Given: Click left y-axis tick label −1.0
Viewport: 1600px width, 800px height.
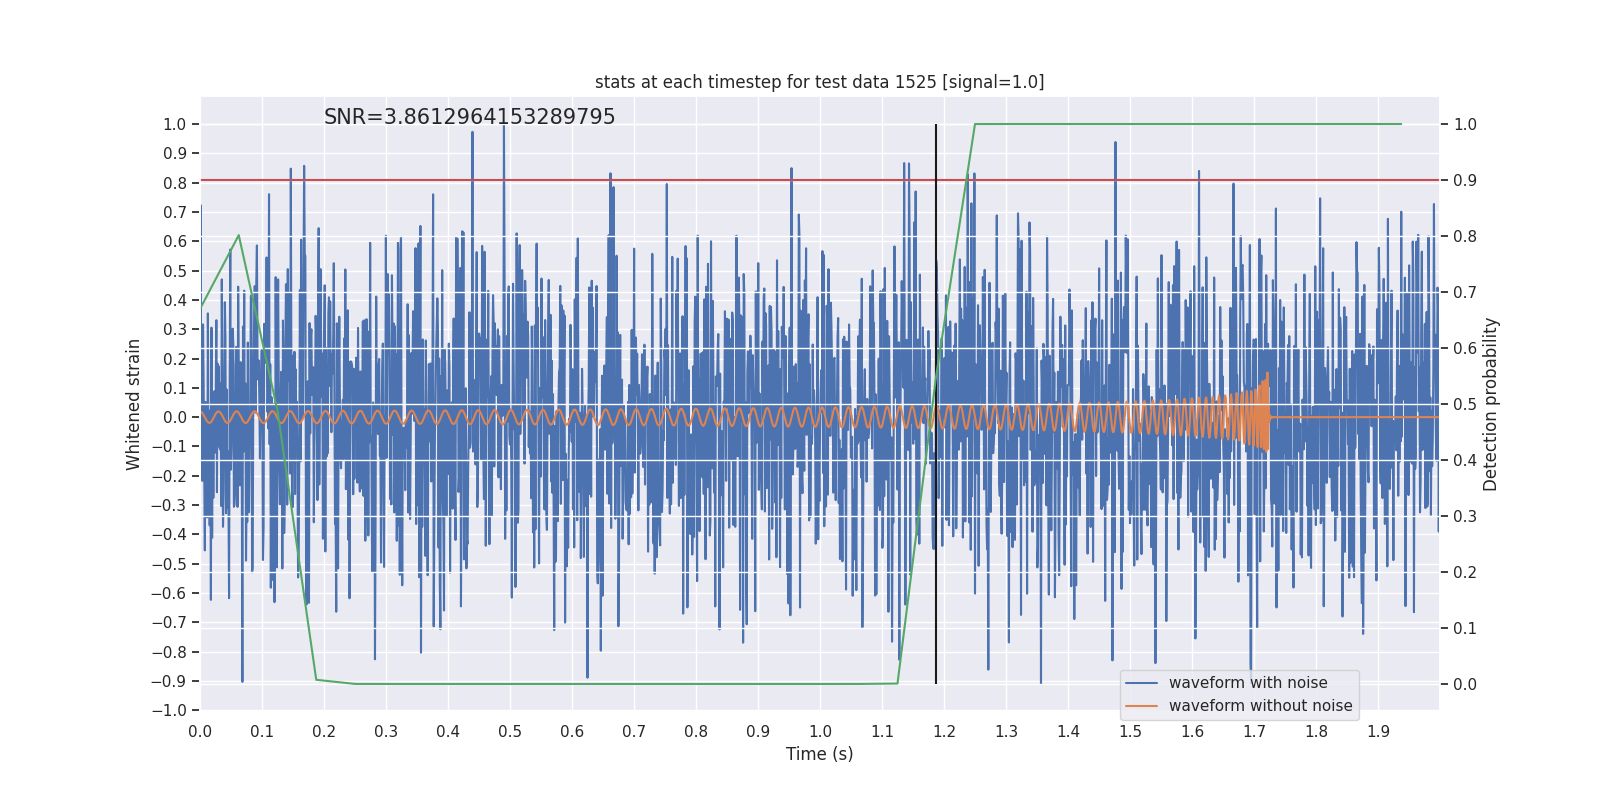Looking at the screenshot, I should click(168, 710).
